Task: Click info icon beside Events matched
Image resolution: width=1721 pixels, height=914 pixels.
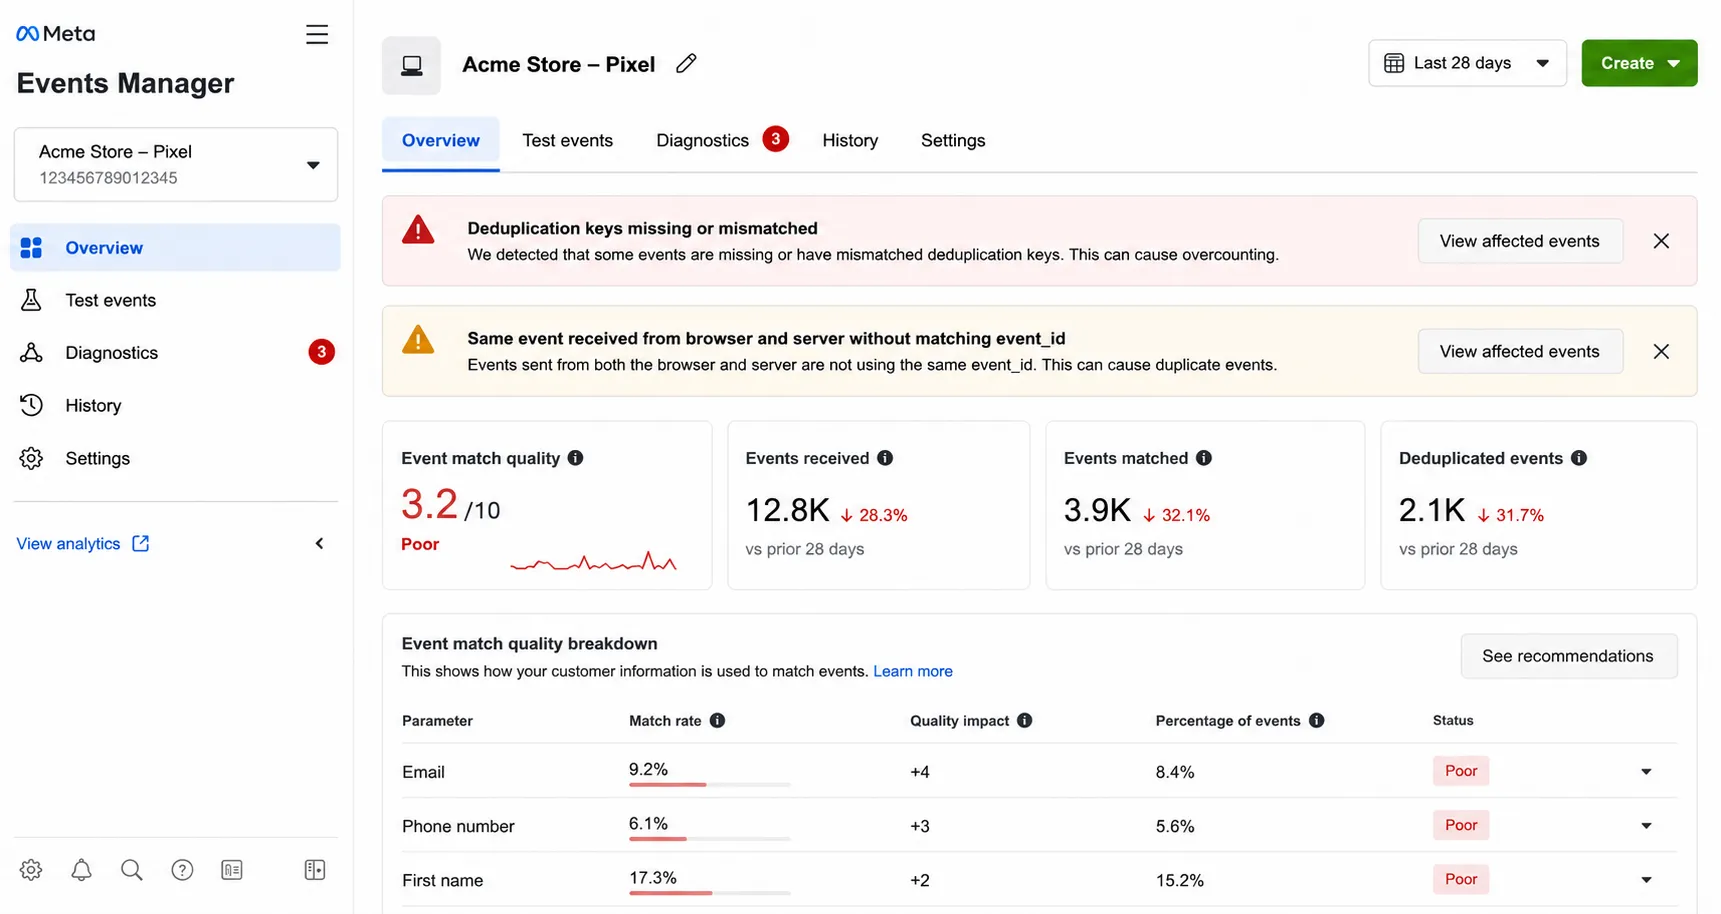Action: [1204, 458]
